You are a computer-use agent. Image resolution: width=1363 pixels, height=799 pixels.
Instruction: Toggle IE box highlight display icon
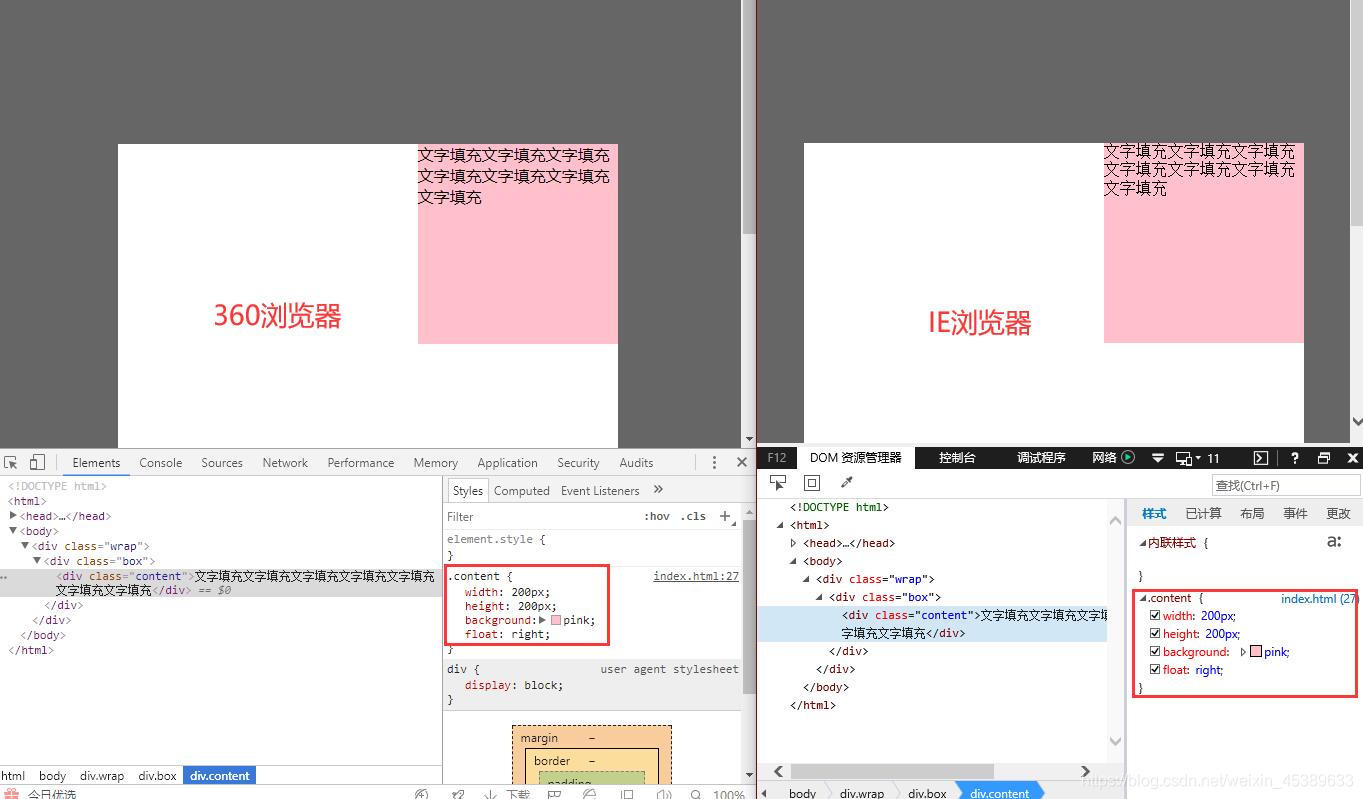(812, 483)
